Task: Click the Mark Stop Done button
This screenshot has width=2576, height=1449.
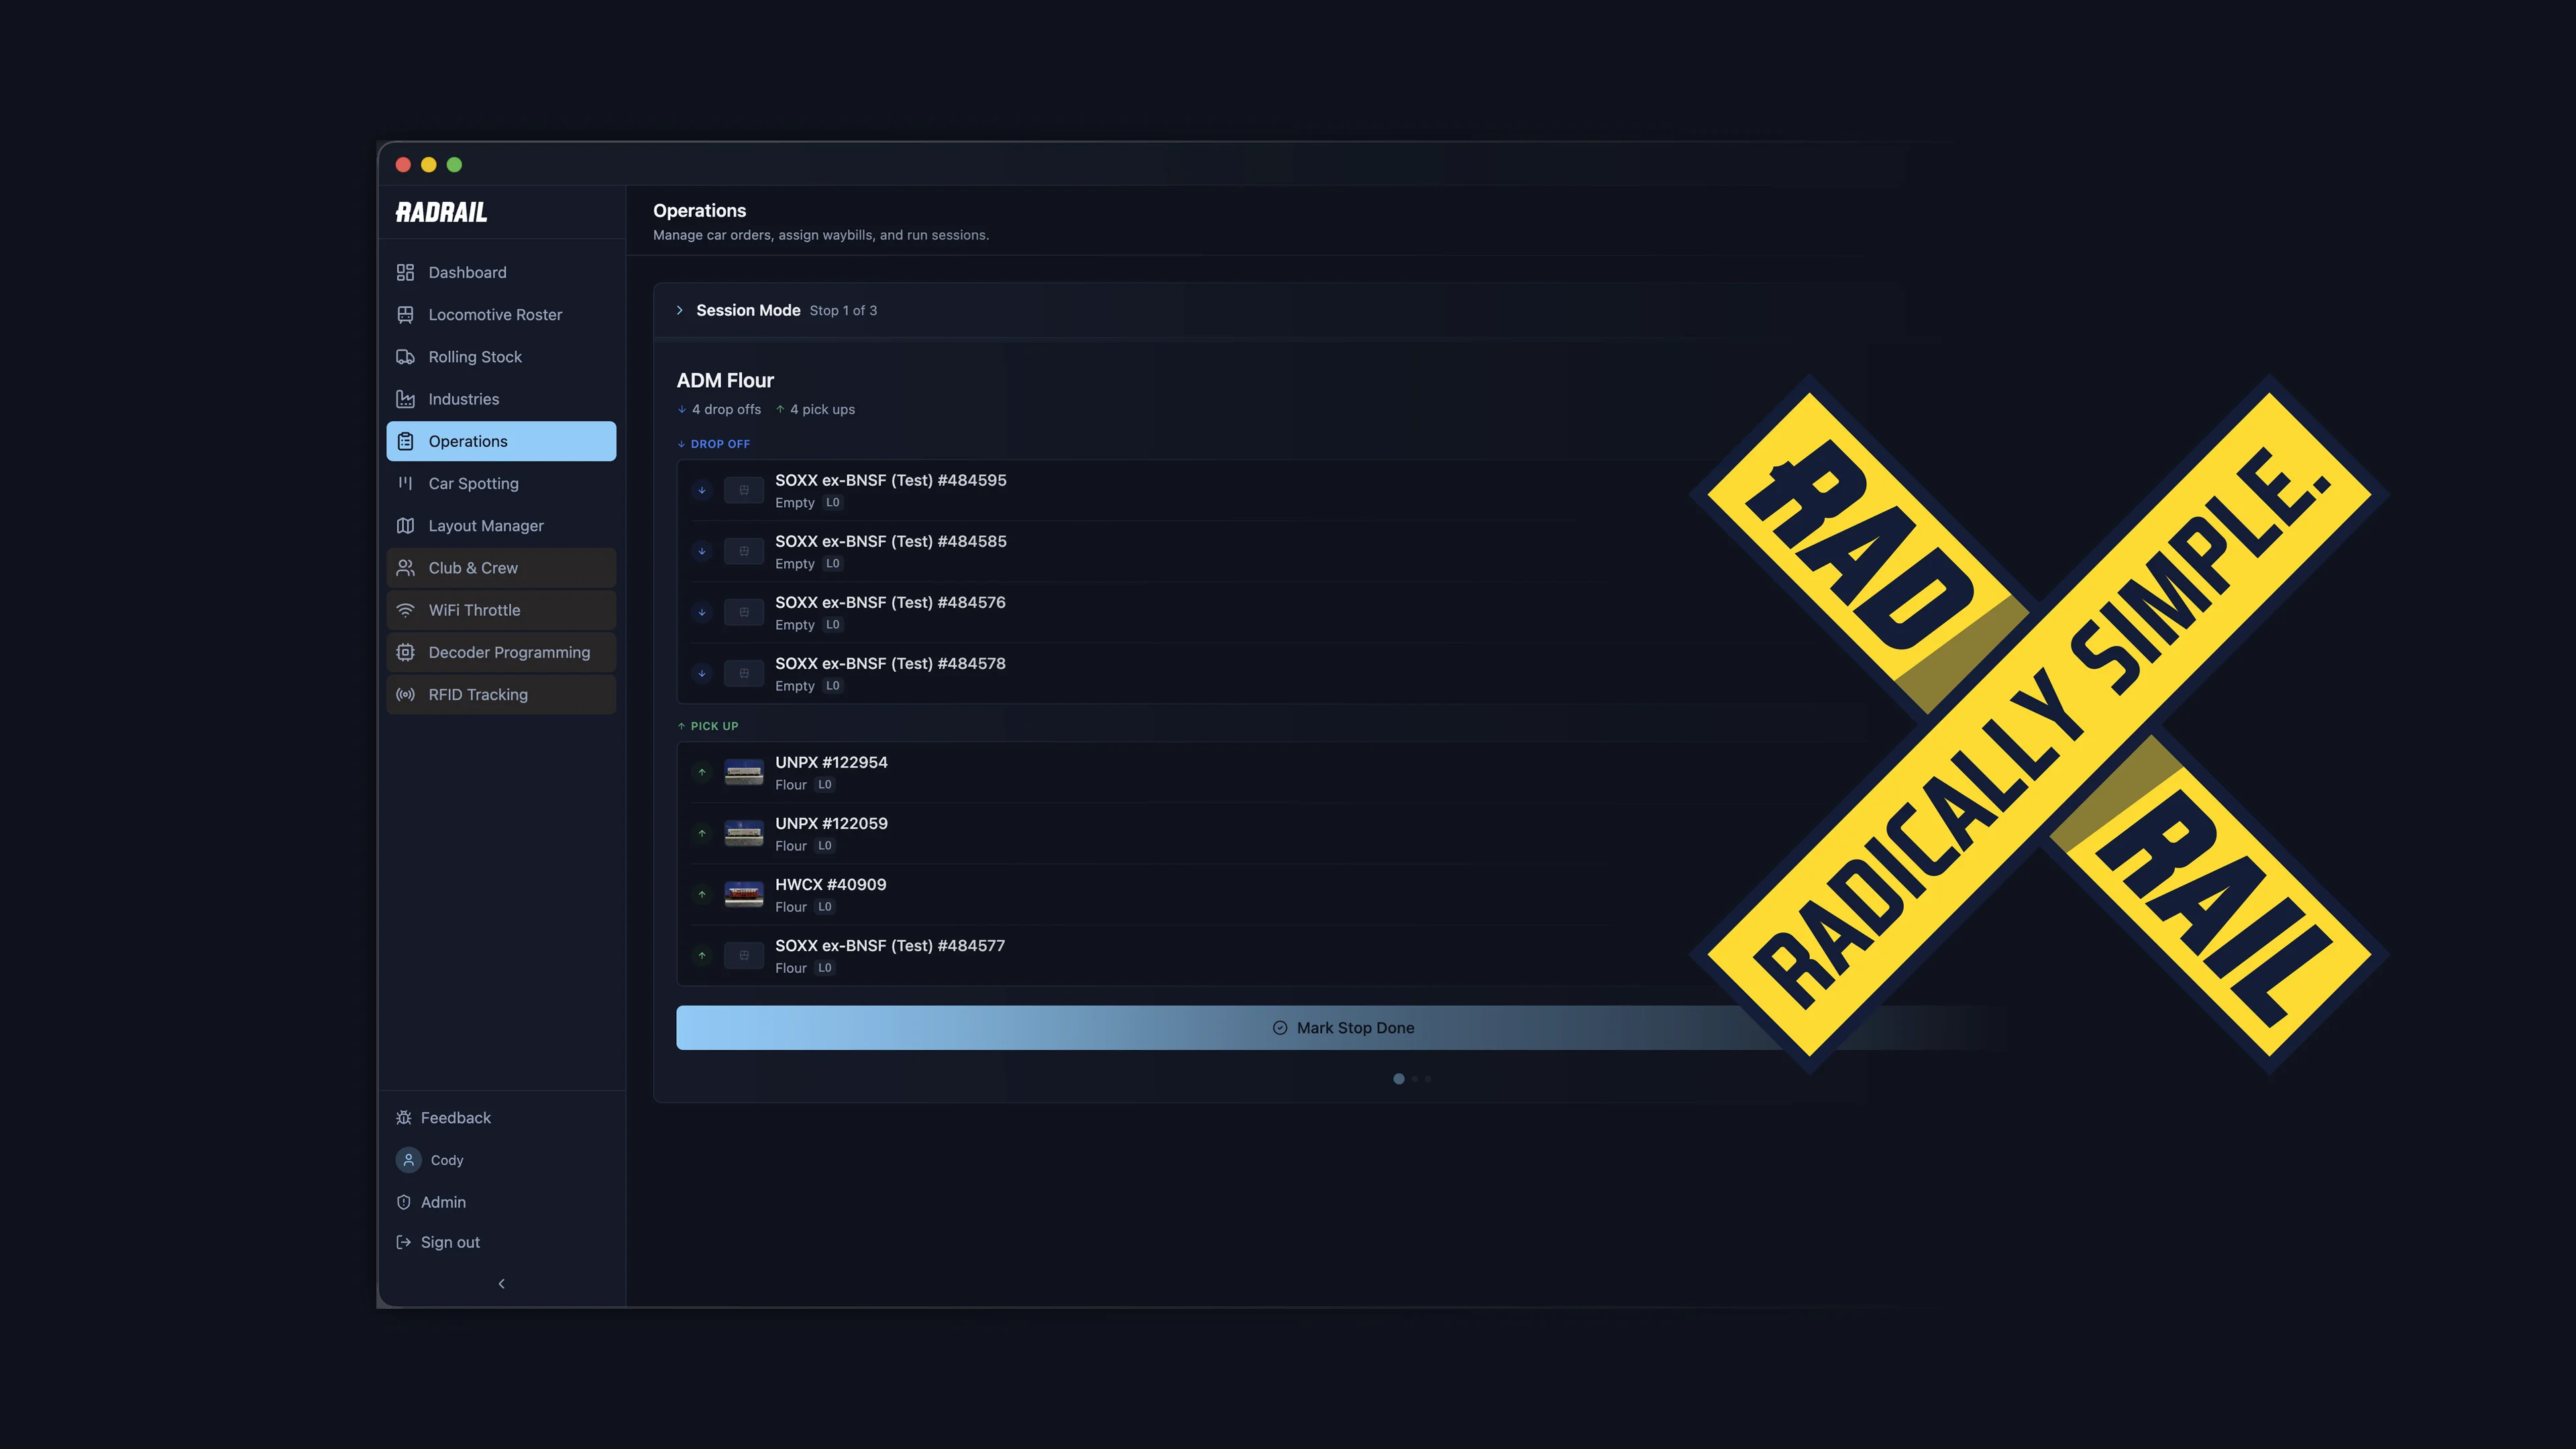Action: pos(1343,1028)
